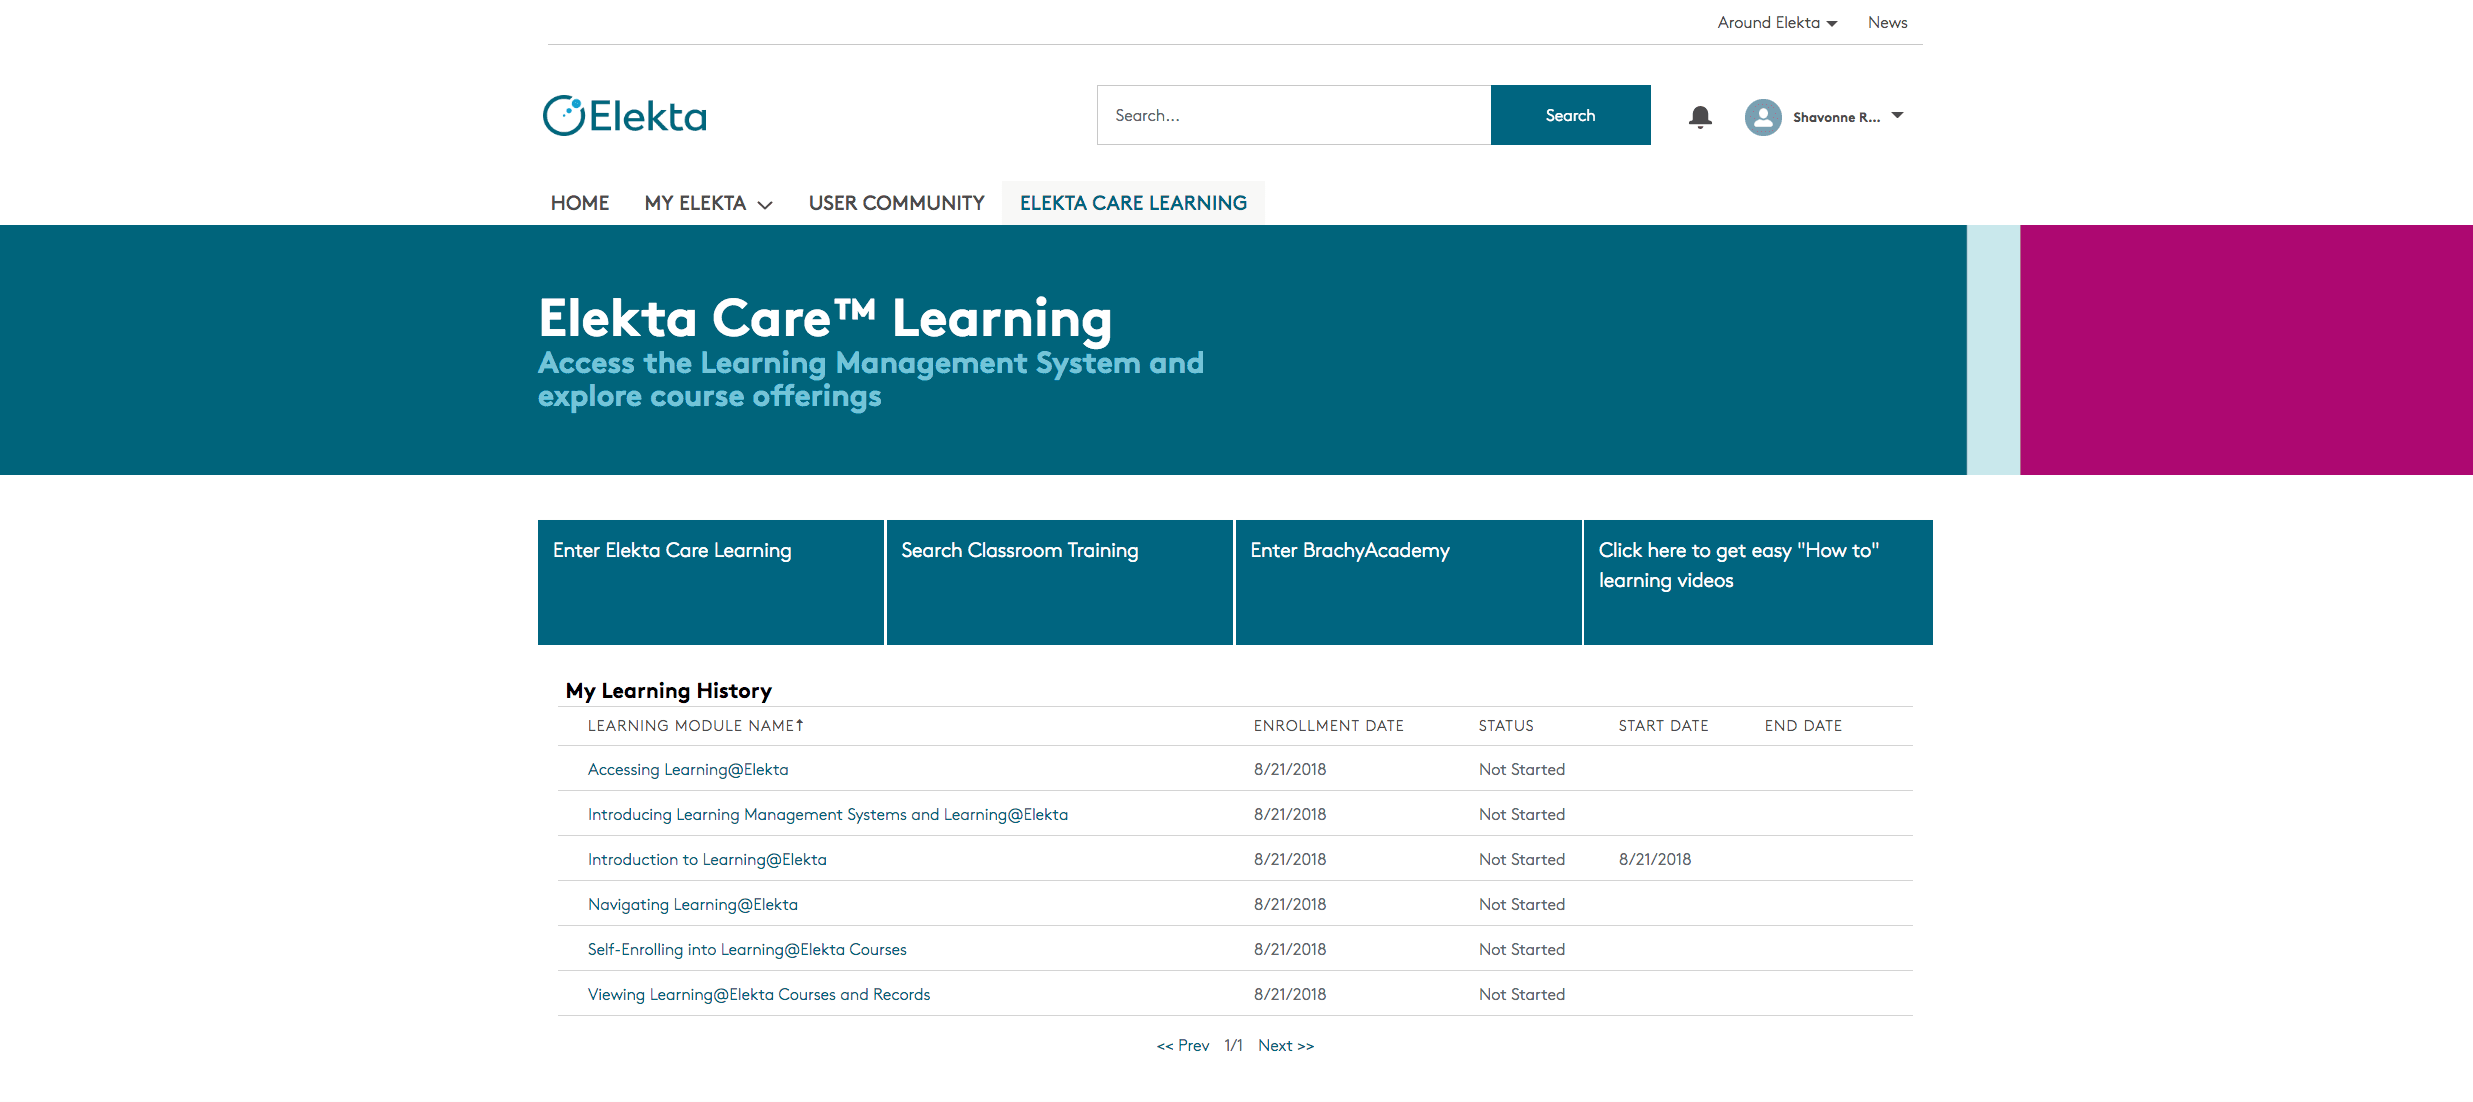Open Self-Enrolling into Learning@Elekta Courses

point(747,949)
